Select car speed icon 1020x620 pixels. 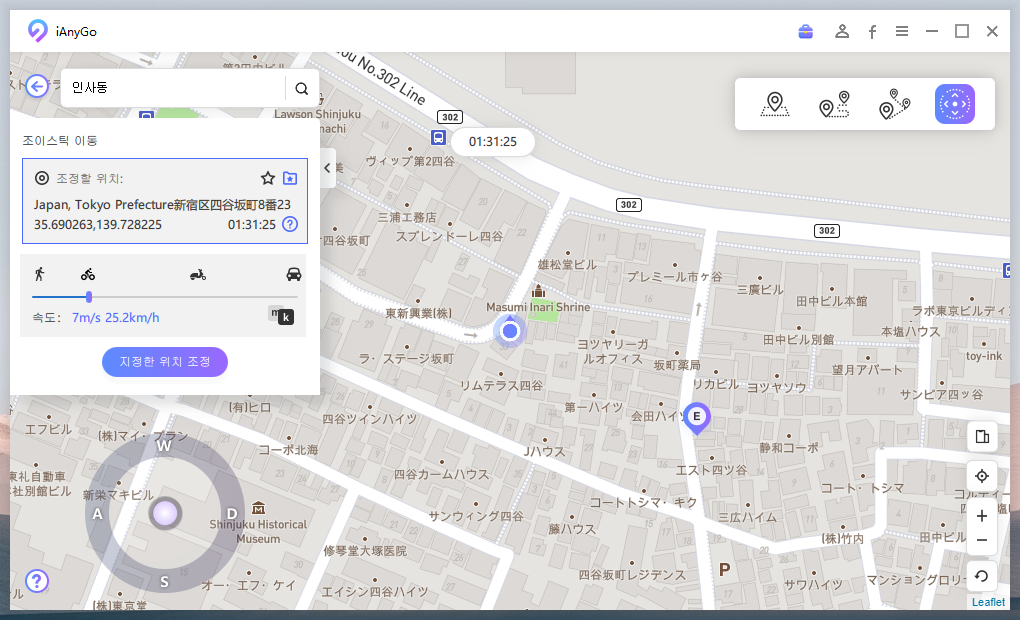[294, 274]
